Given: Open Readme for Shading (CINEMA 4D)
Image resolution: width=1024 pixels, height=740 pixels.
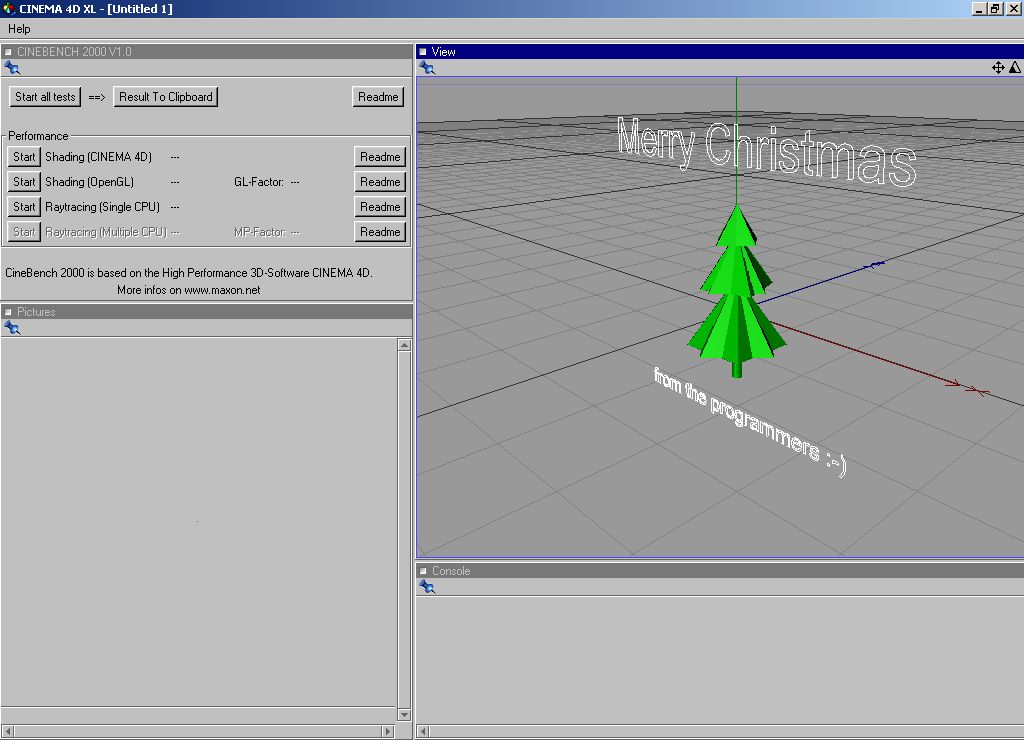Looking at the screenshot, I should [380, 157].
